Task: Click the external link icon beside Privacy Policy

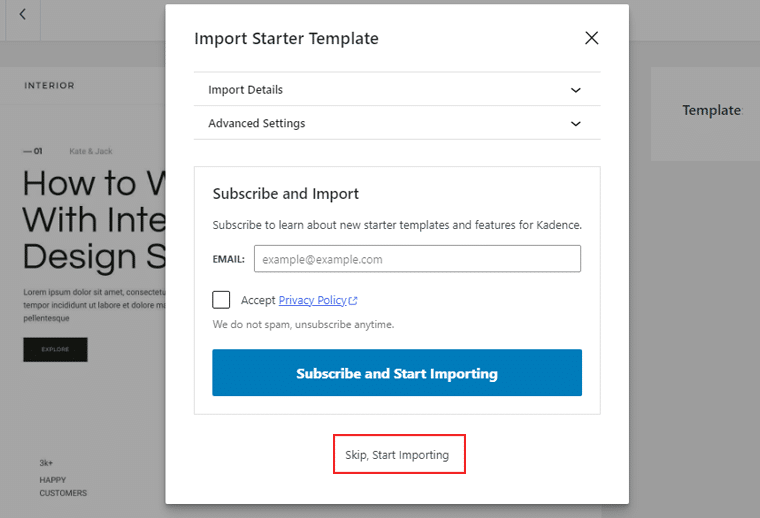Action: pos(353,301)
